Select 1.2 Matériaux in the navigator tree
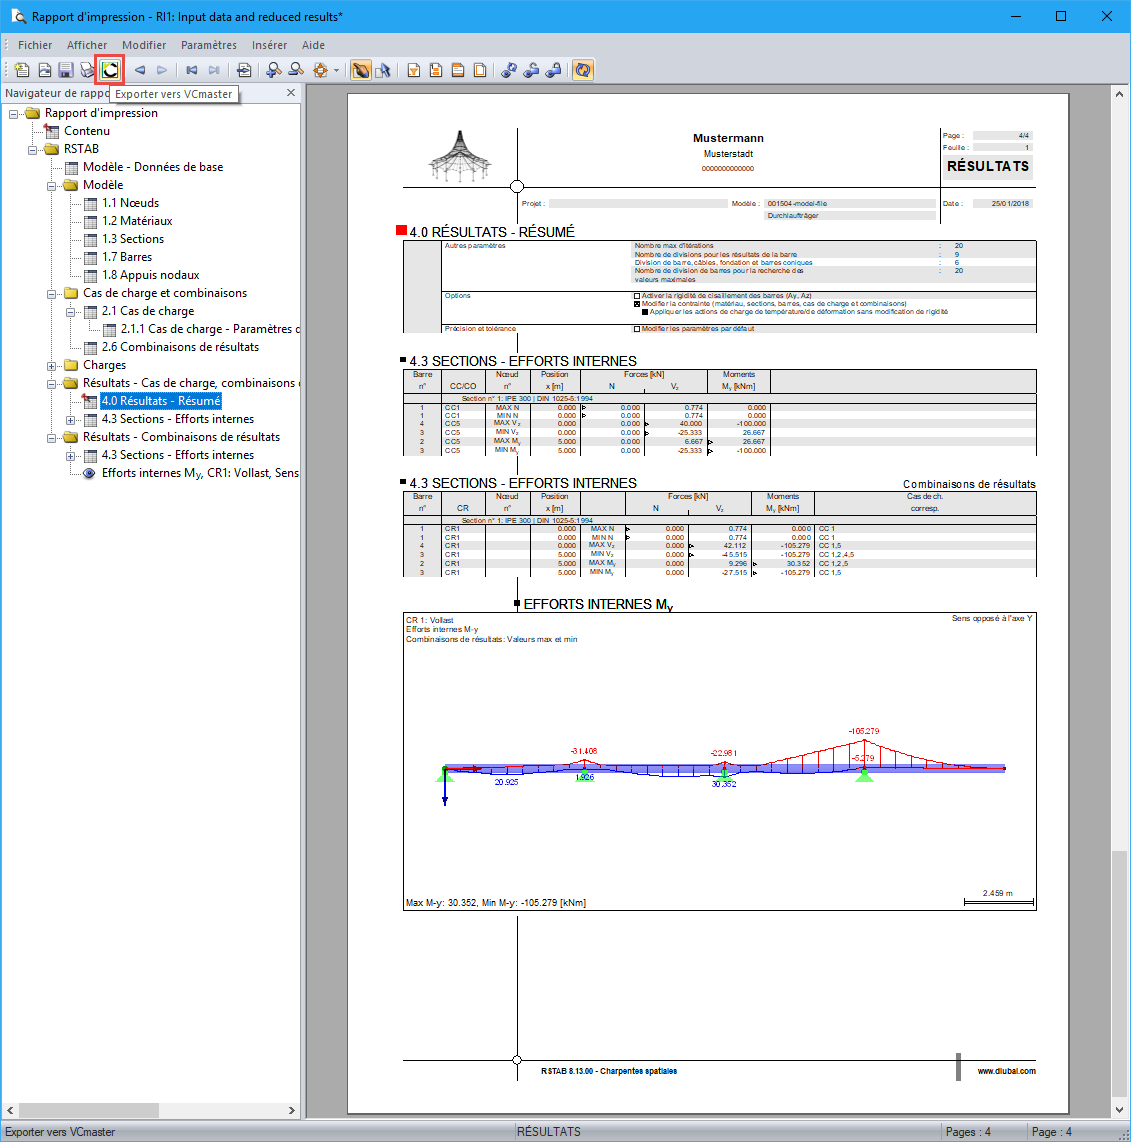This screenshot has height=1142, width=1131. (x=137, y=221)
